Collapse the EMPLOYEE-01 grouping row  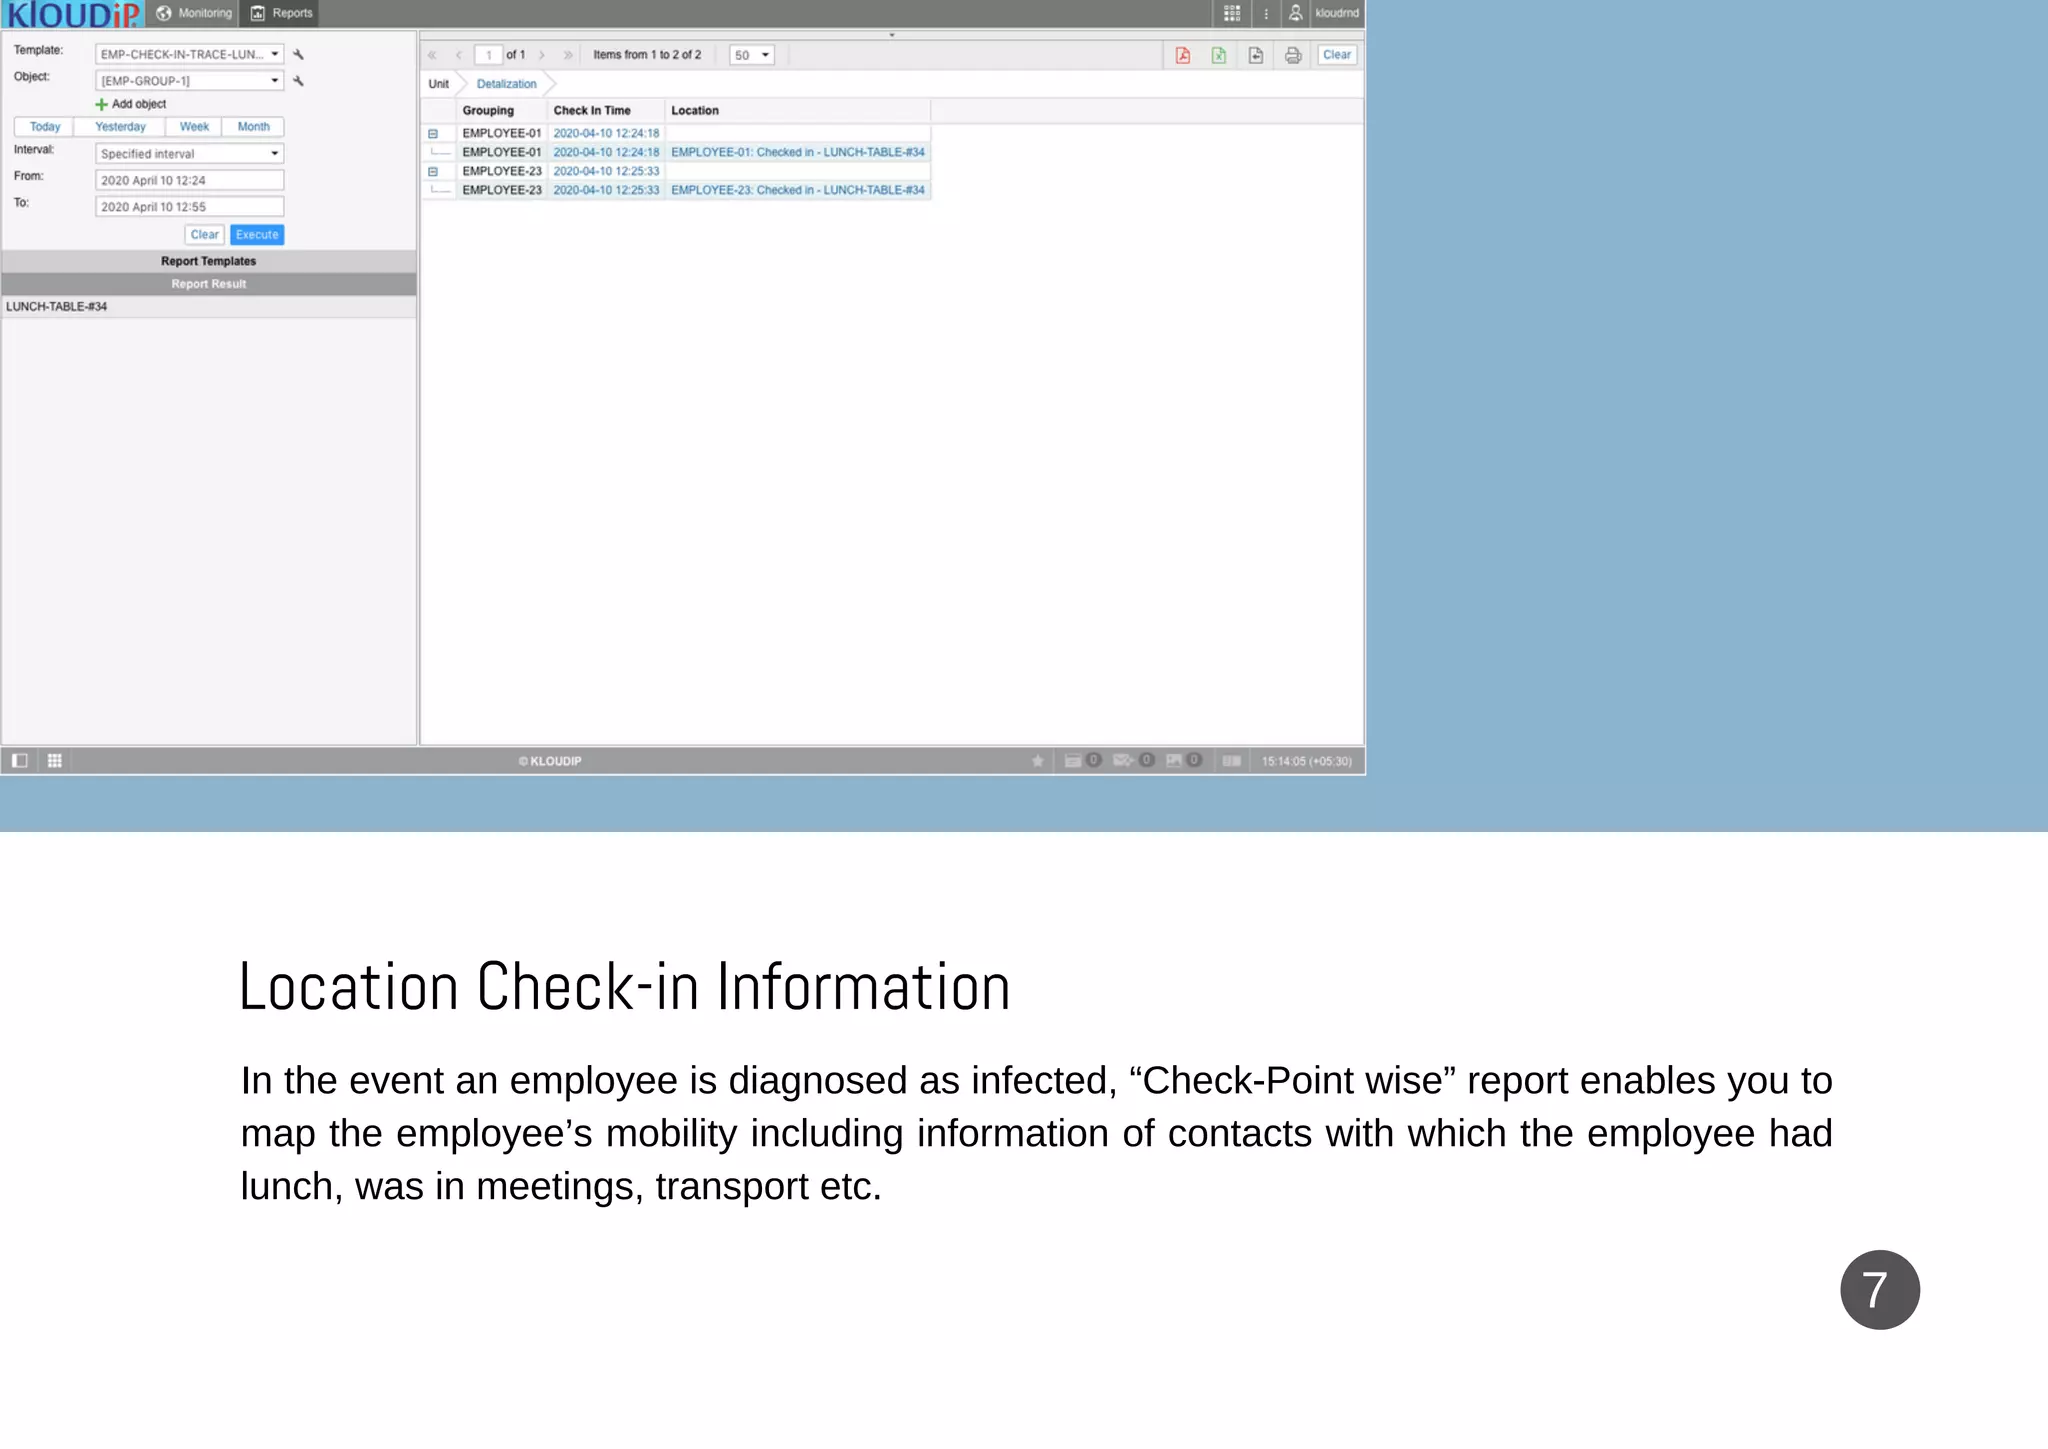coord(433,133)
